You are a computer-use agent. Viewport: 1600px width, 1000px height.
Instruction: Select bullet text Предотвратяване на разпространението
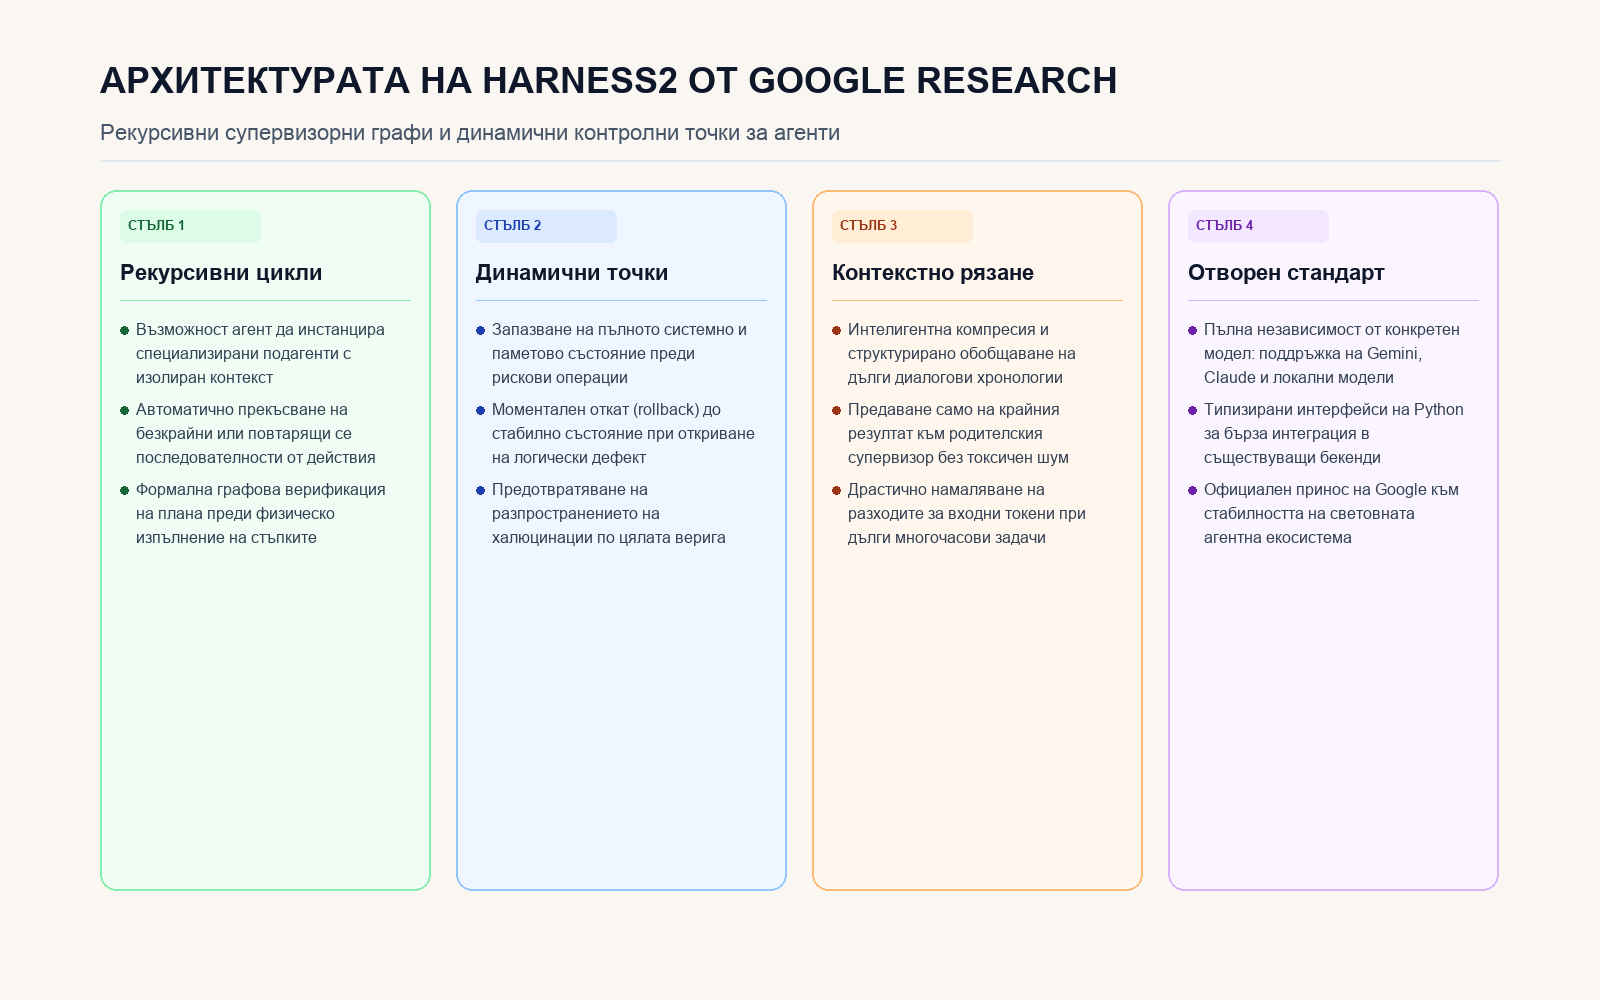point(609,514)
